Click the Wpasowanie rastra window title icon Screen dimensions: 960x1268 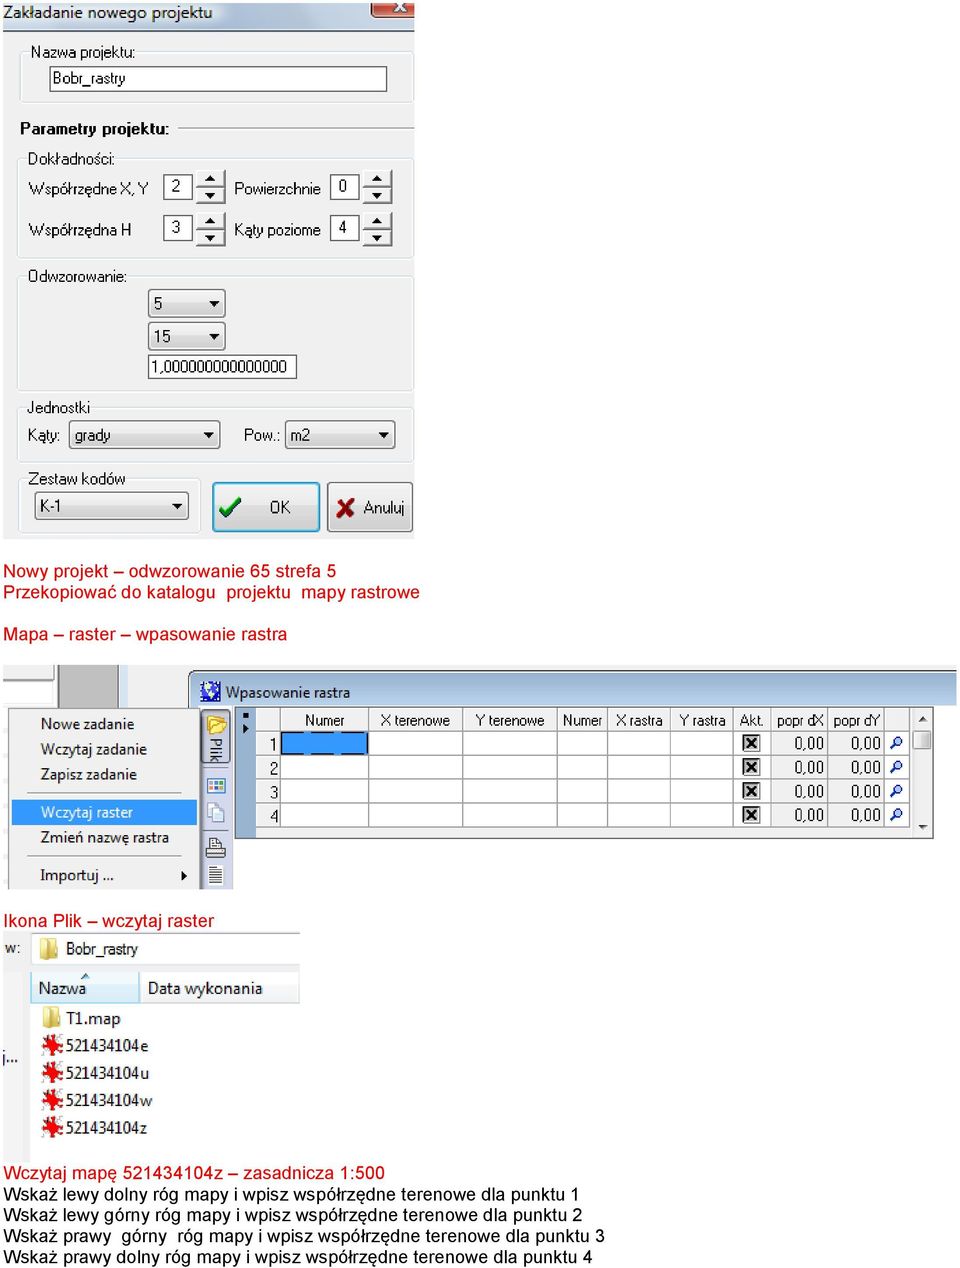[210, 691]
